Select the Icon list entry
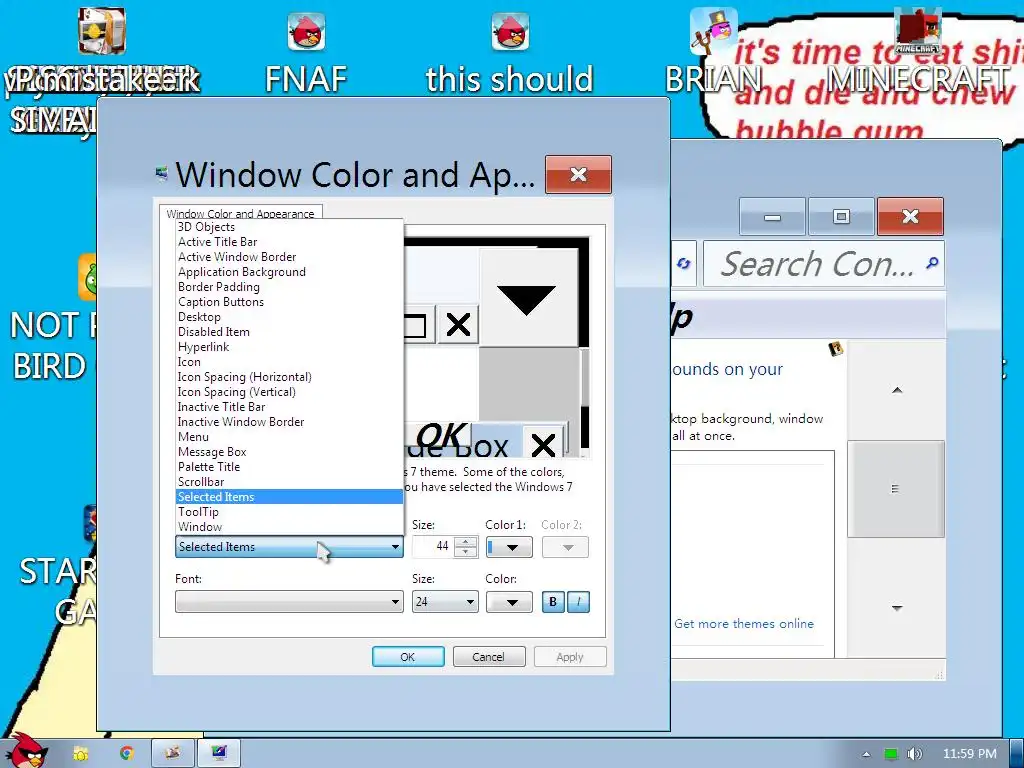 coord(289,362)
